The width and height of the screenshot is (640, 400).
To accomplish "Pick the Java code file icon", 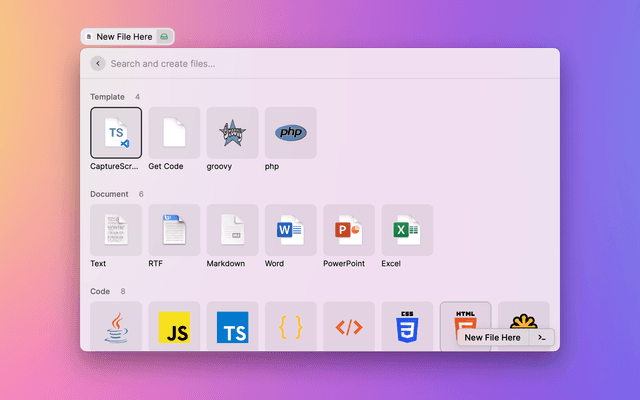I will [x=116, y=326].
